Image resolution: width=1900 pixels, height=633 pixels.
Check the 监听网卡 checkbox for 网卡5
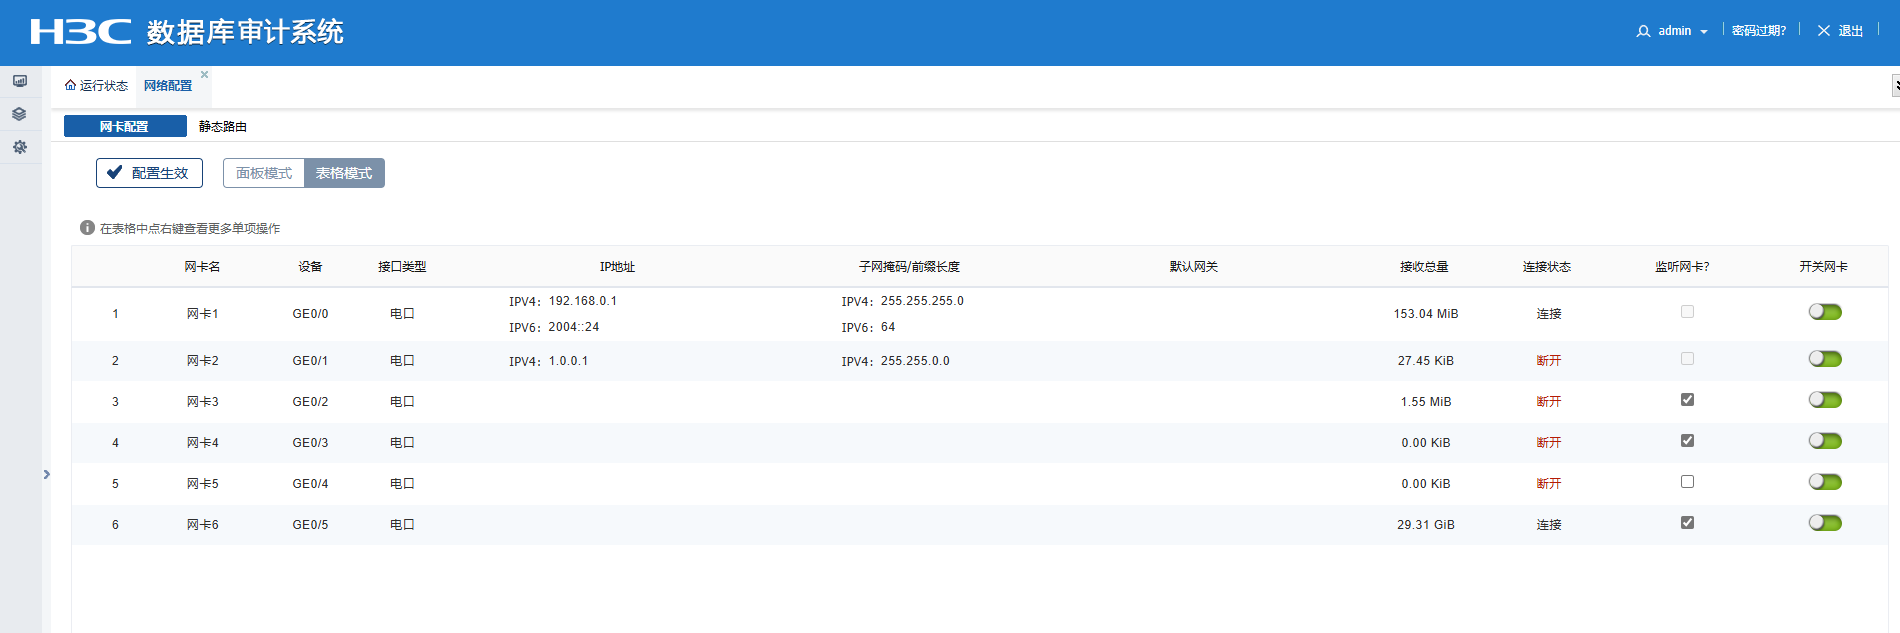[1687, 482]
